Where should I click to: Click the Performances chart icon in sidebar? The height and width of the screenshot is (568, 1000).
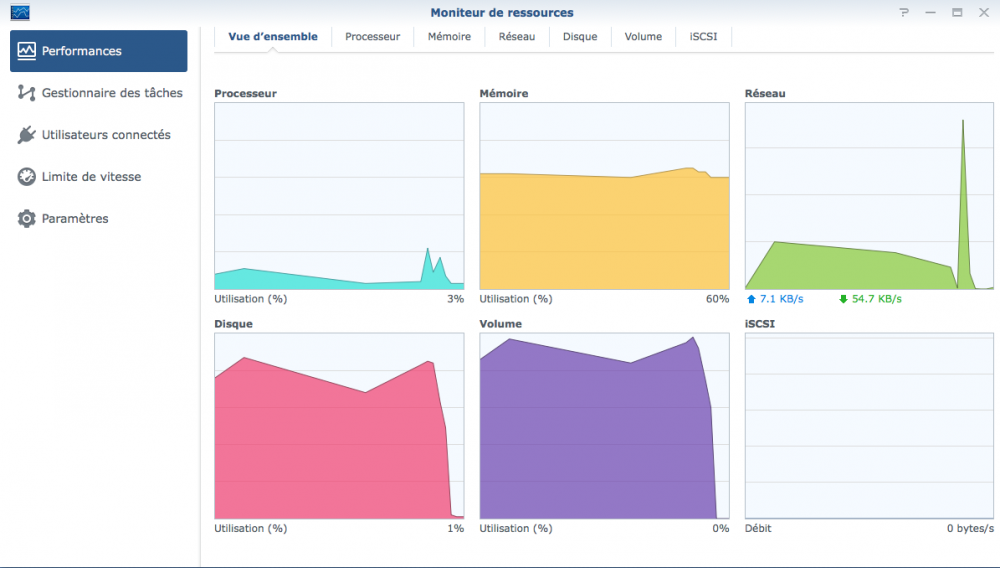[x=26, y=51]
